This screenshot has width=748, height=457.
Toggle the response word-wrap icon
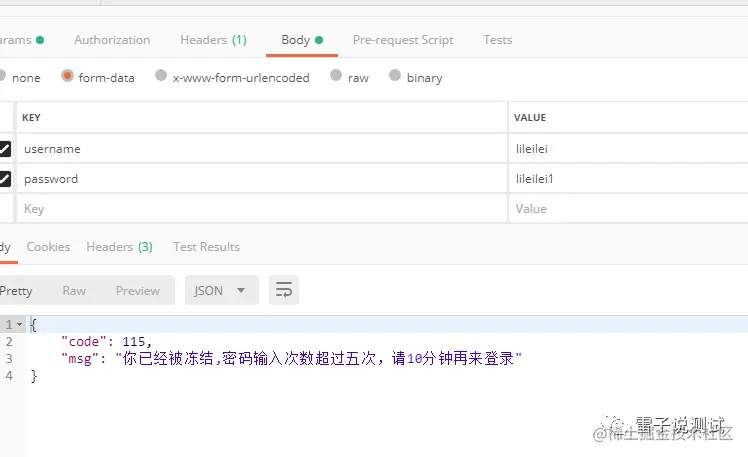[284, 290]
